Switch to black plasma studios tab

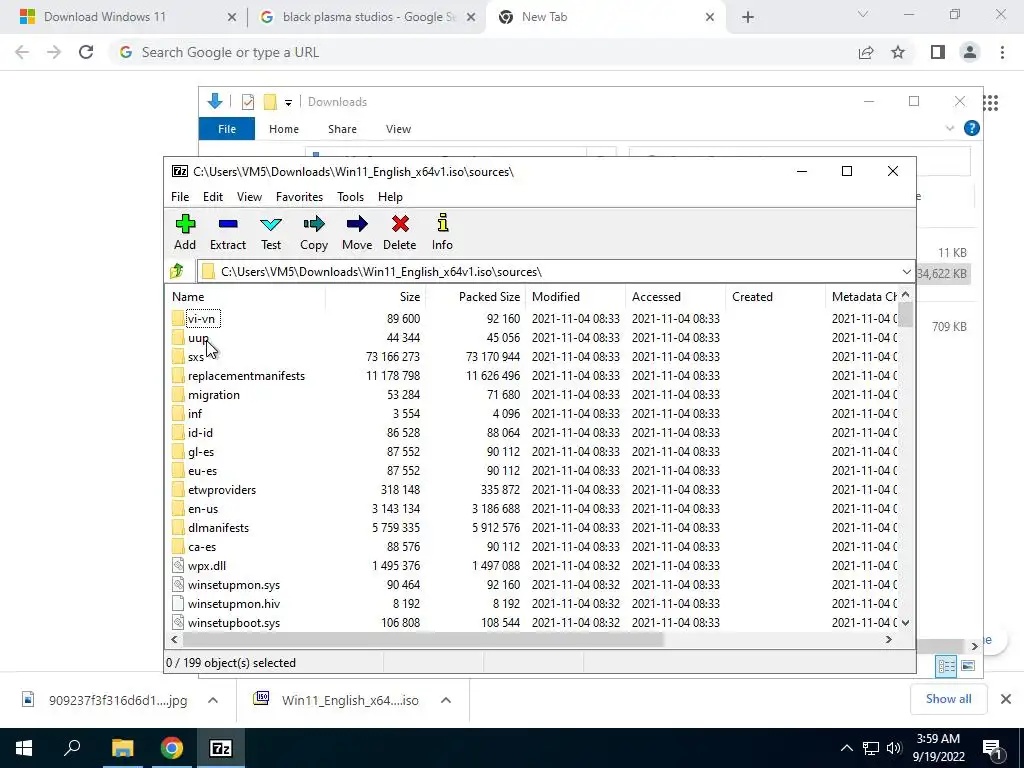coord(368,17)
